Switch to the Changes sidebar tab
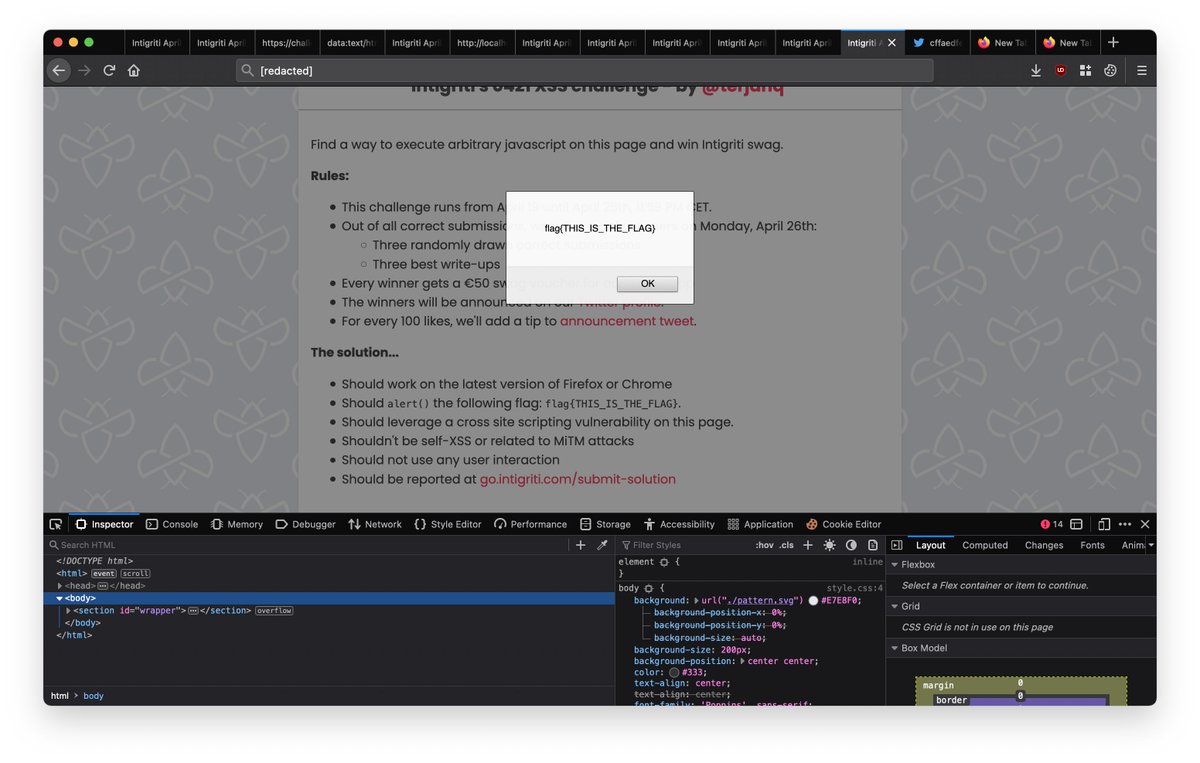Viewport: 1200px width, 763px height. [1044, 545]
